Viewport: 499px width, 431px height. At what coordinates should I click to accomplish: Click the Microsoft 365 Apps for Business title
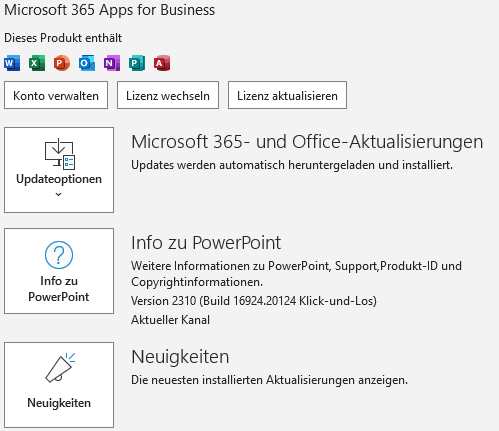click(109, 10)
